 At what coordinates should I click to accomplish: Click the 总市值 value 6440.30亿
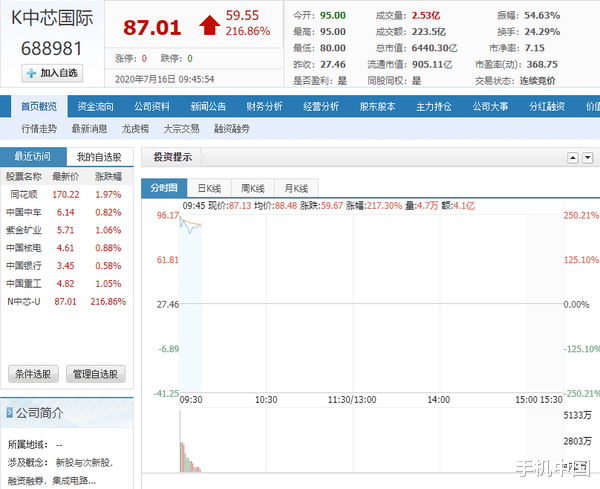tap(434, 48)
